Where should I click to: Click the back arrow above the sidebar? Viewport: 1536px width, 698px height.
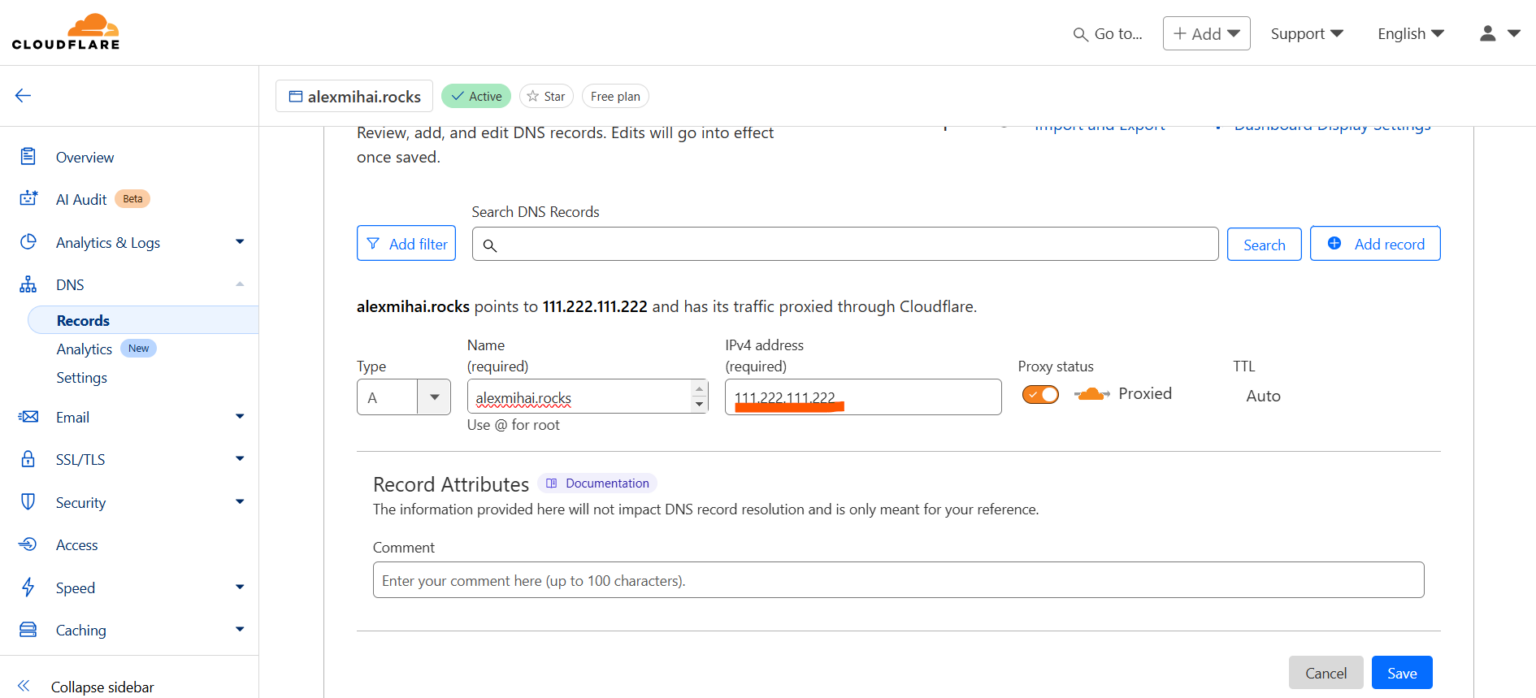[22, 95]
